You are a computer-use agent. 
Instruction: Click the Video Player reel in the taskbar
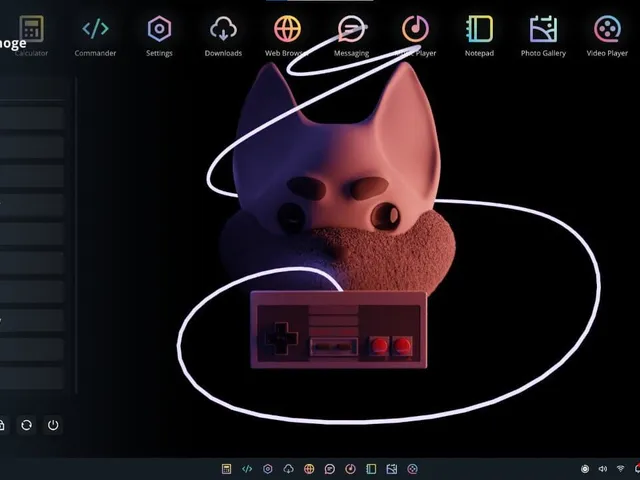(412, 469)
